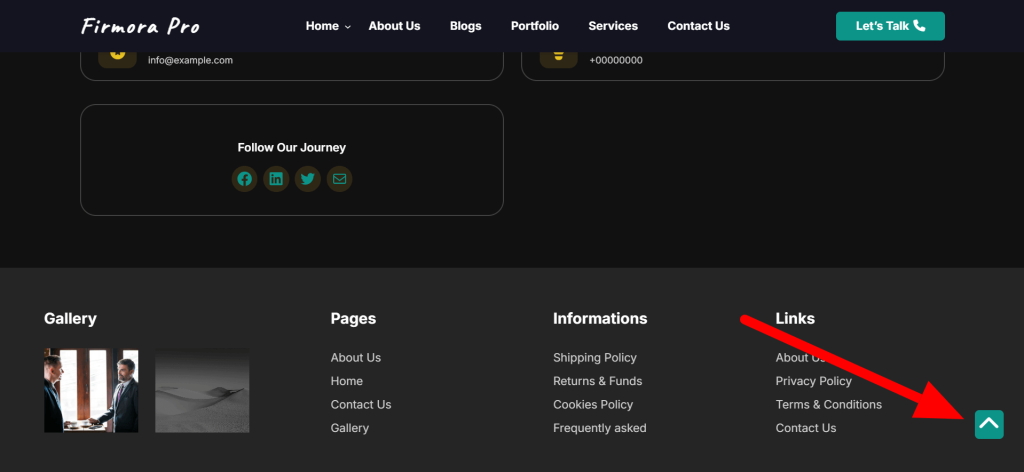Click the scroll-to-top arrow button
This screenshot has width=1024, height=472.
(x=989, y=424)
